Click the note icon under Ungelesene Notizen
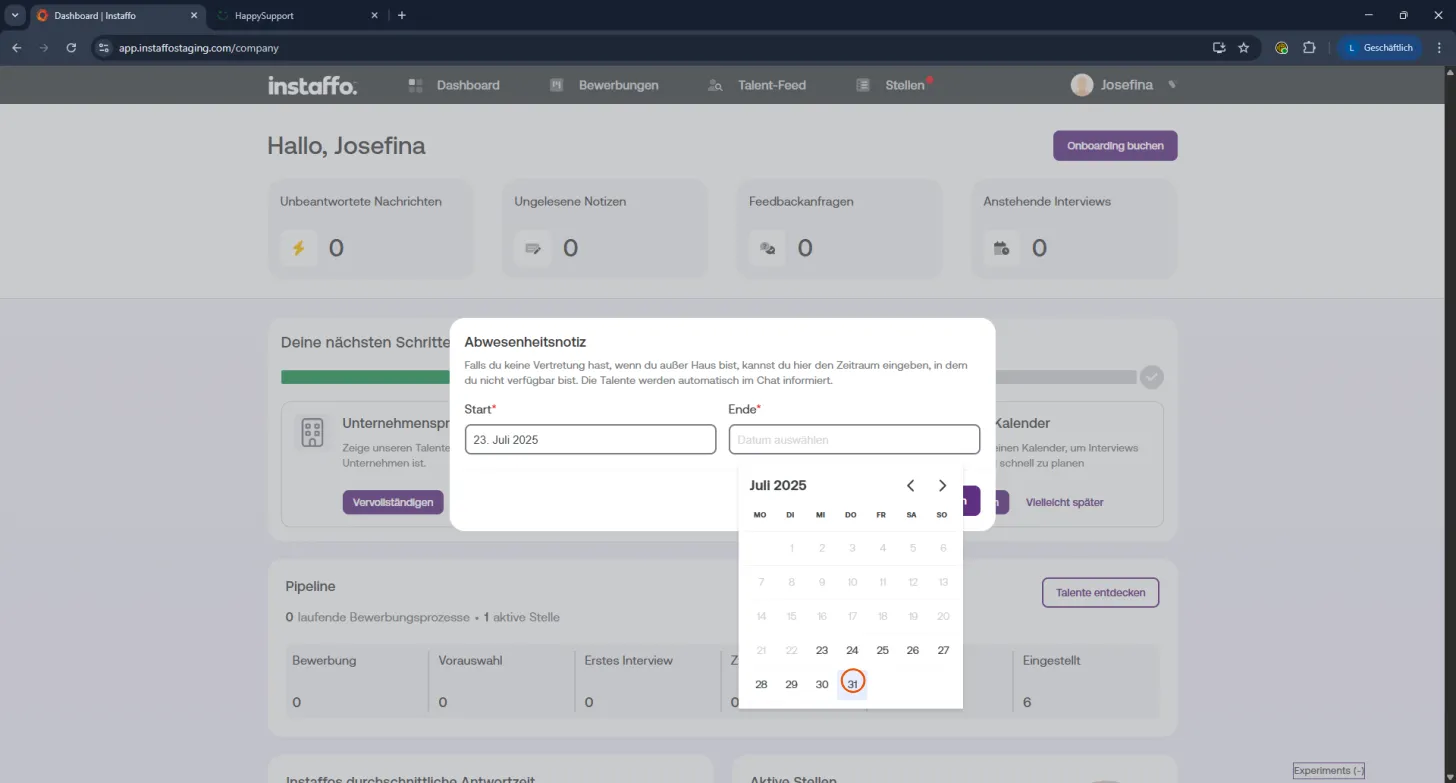 tap(532, 248)
